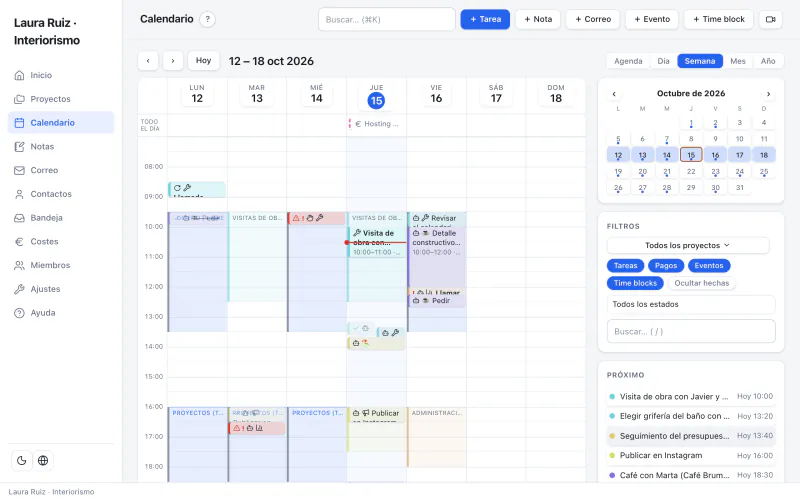This screenshot has height=500, width=800.
Task: Open Publicar task on Thursday afternoon
Action: tap(377, 415)
